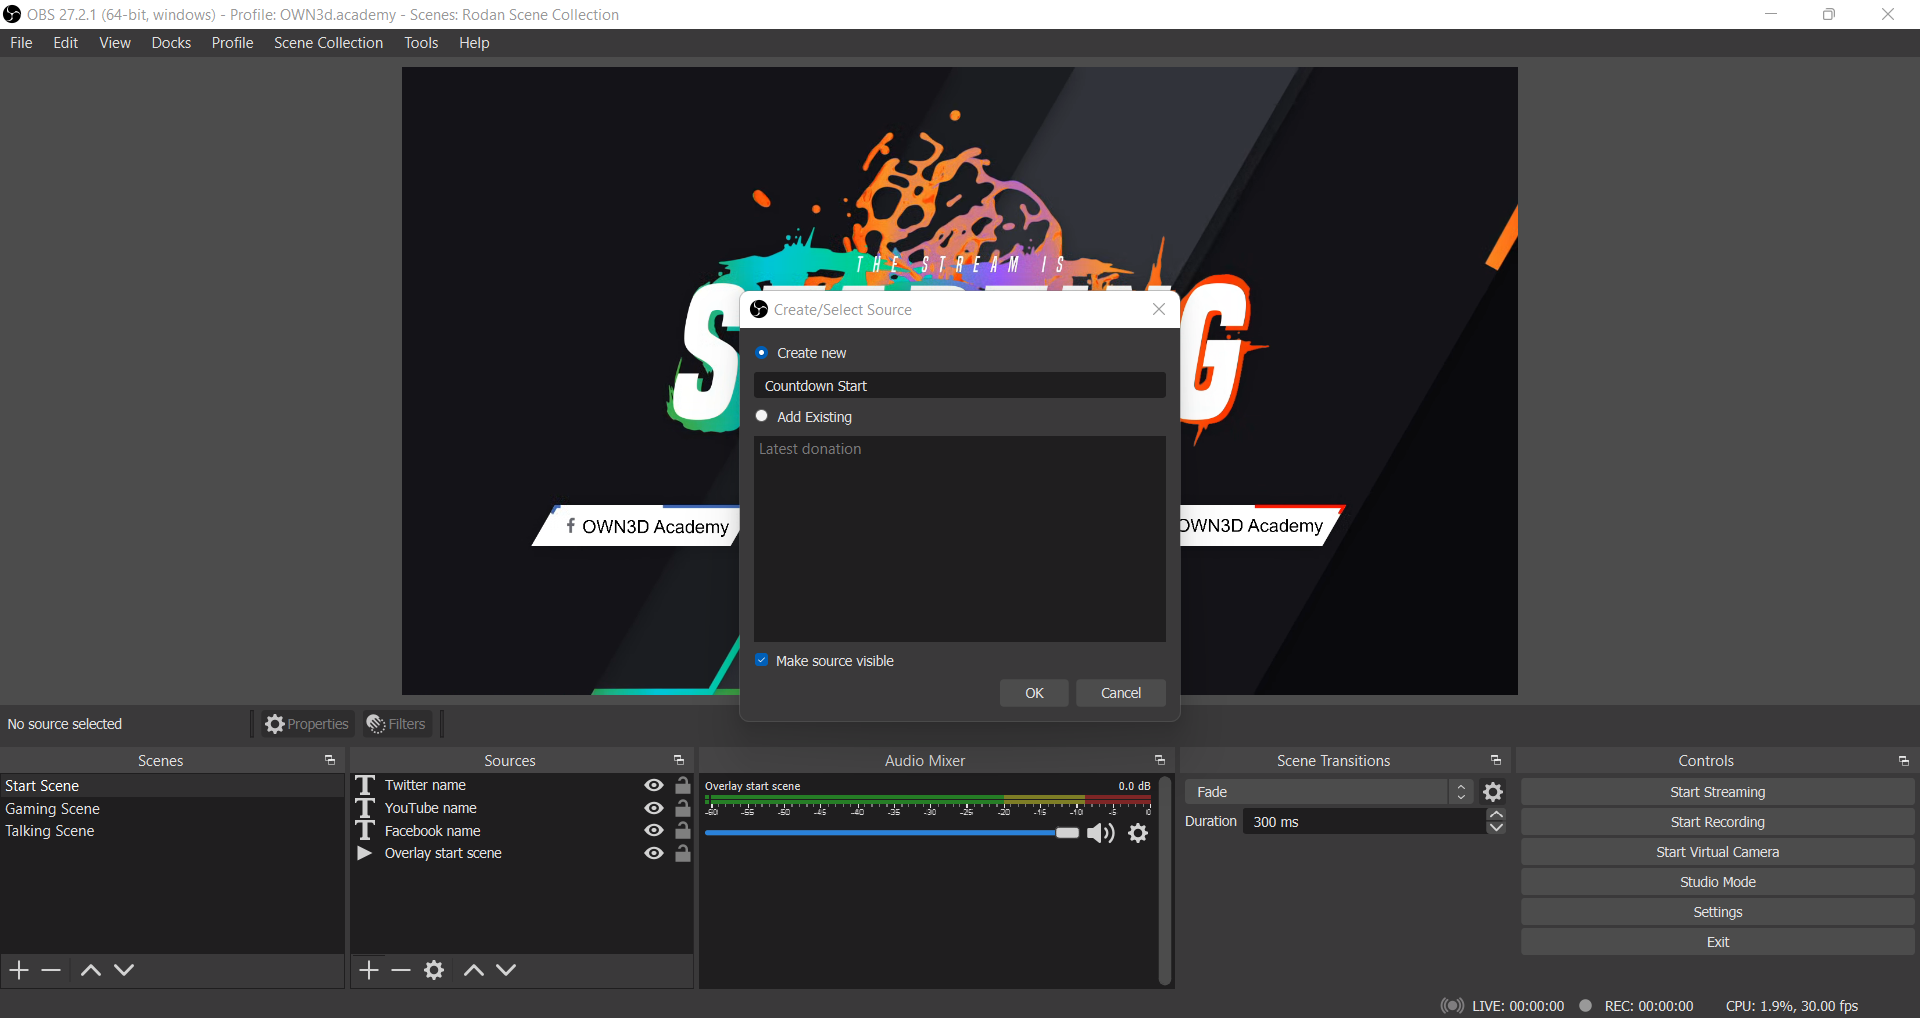Move scene down with arrow icon
The width and height of the screenshot is (1920, 1018).
pos(124,970)
